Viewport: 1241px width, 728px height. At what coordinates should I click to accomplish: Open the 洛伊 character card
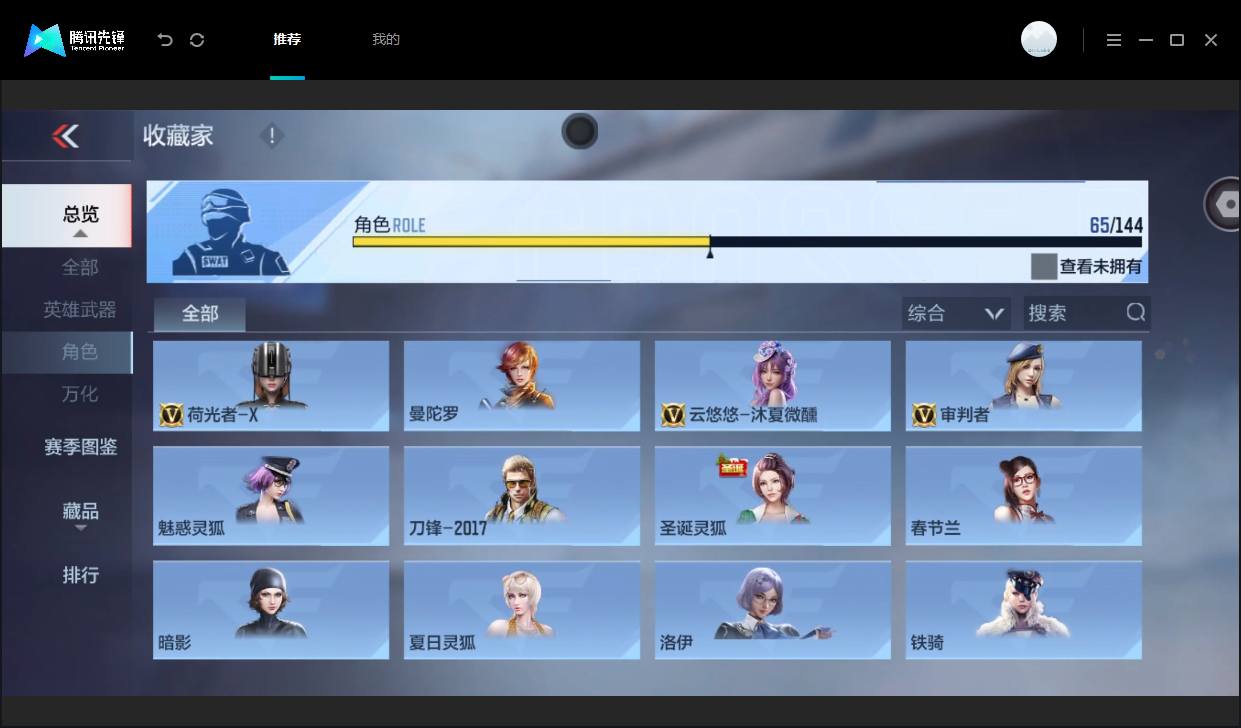pyautogui.click(x=773, y=610)
